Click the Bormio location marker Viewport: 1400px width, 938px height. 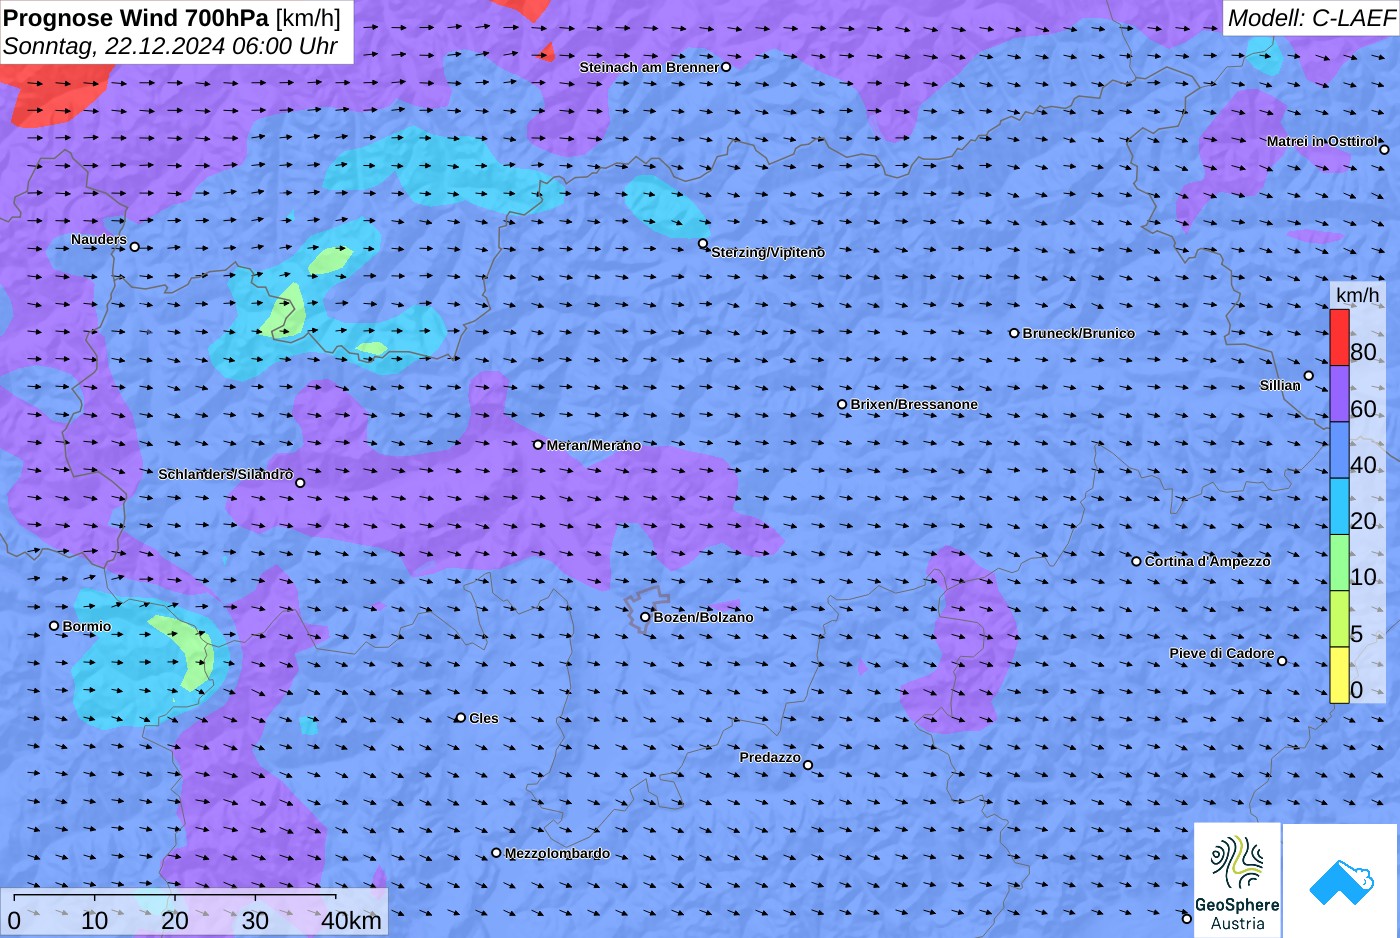pyautogui.click(x=54, y=626)
